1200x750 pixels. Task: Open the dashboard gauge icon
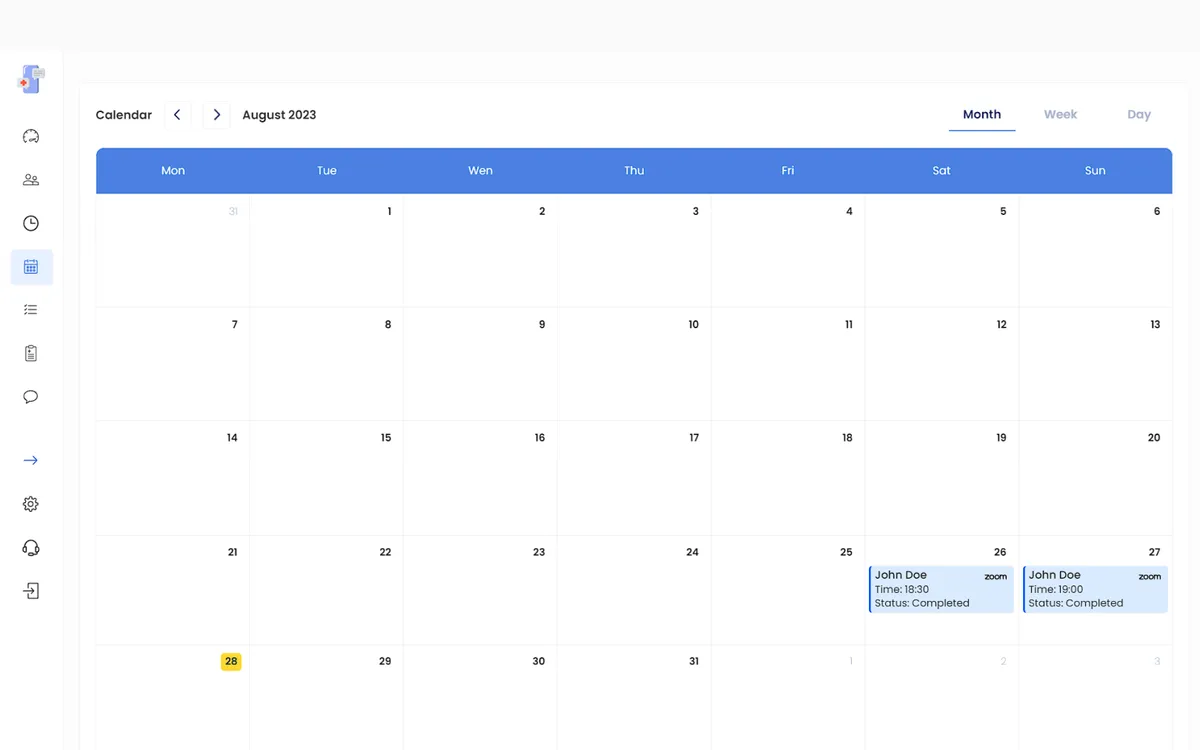31,136
